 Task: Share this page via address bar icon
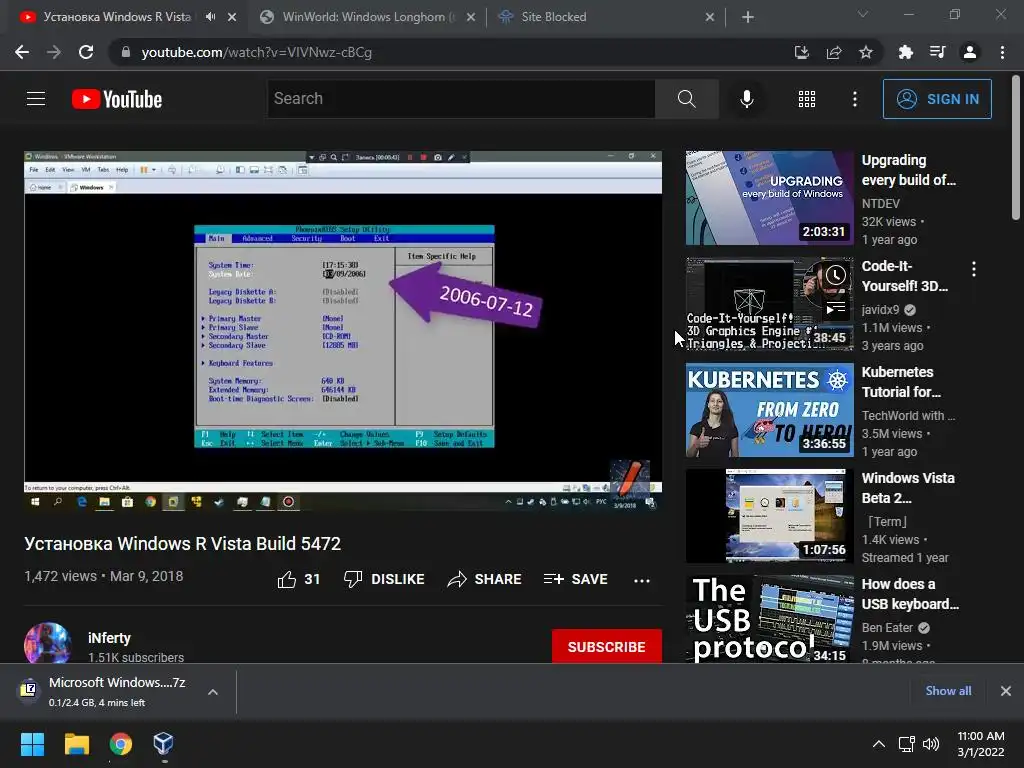(x=834, y=52)
